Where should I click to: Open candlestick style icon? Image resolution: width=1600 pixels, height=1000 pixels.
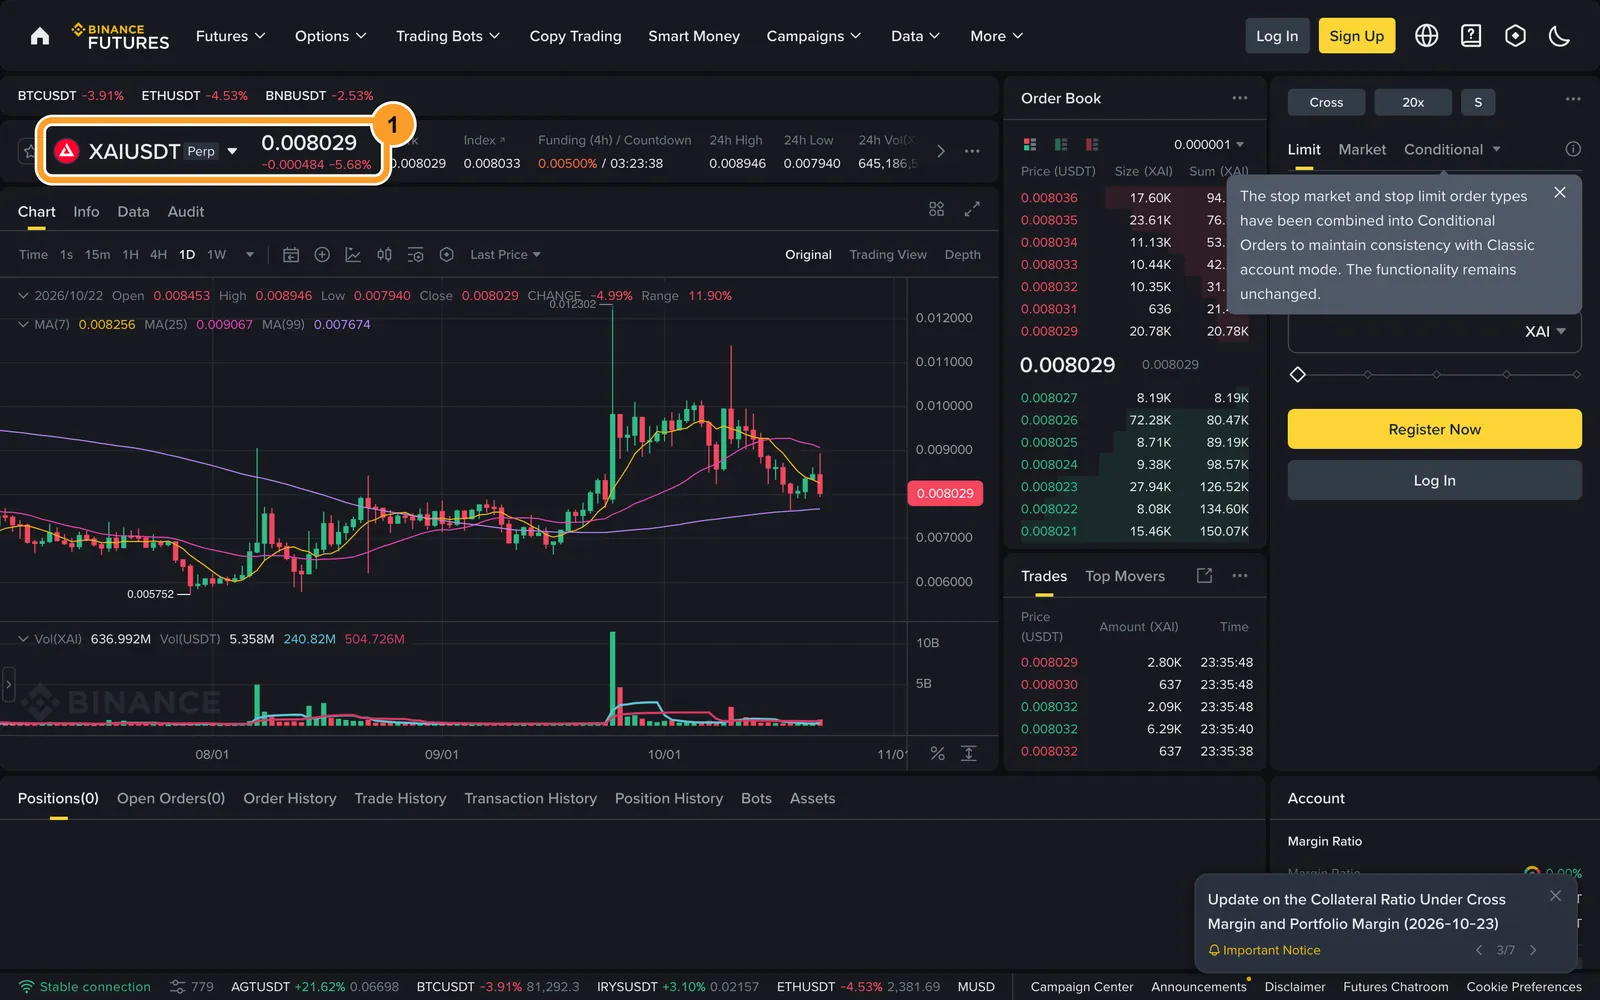(x=384, y=255)
